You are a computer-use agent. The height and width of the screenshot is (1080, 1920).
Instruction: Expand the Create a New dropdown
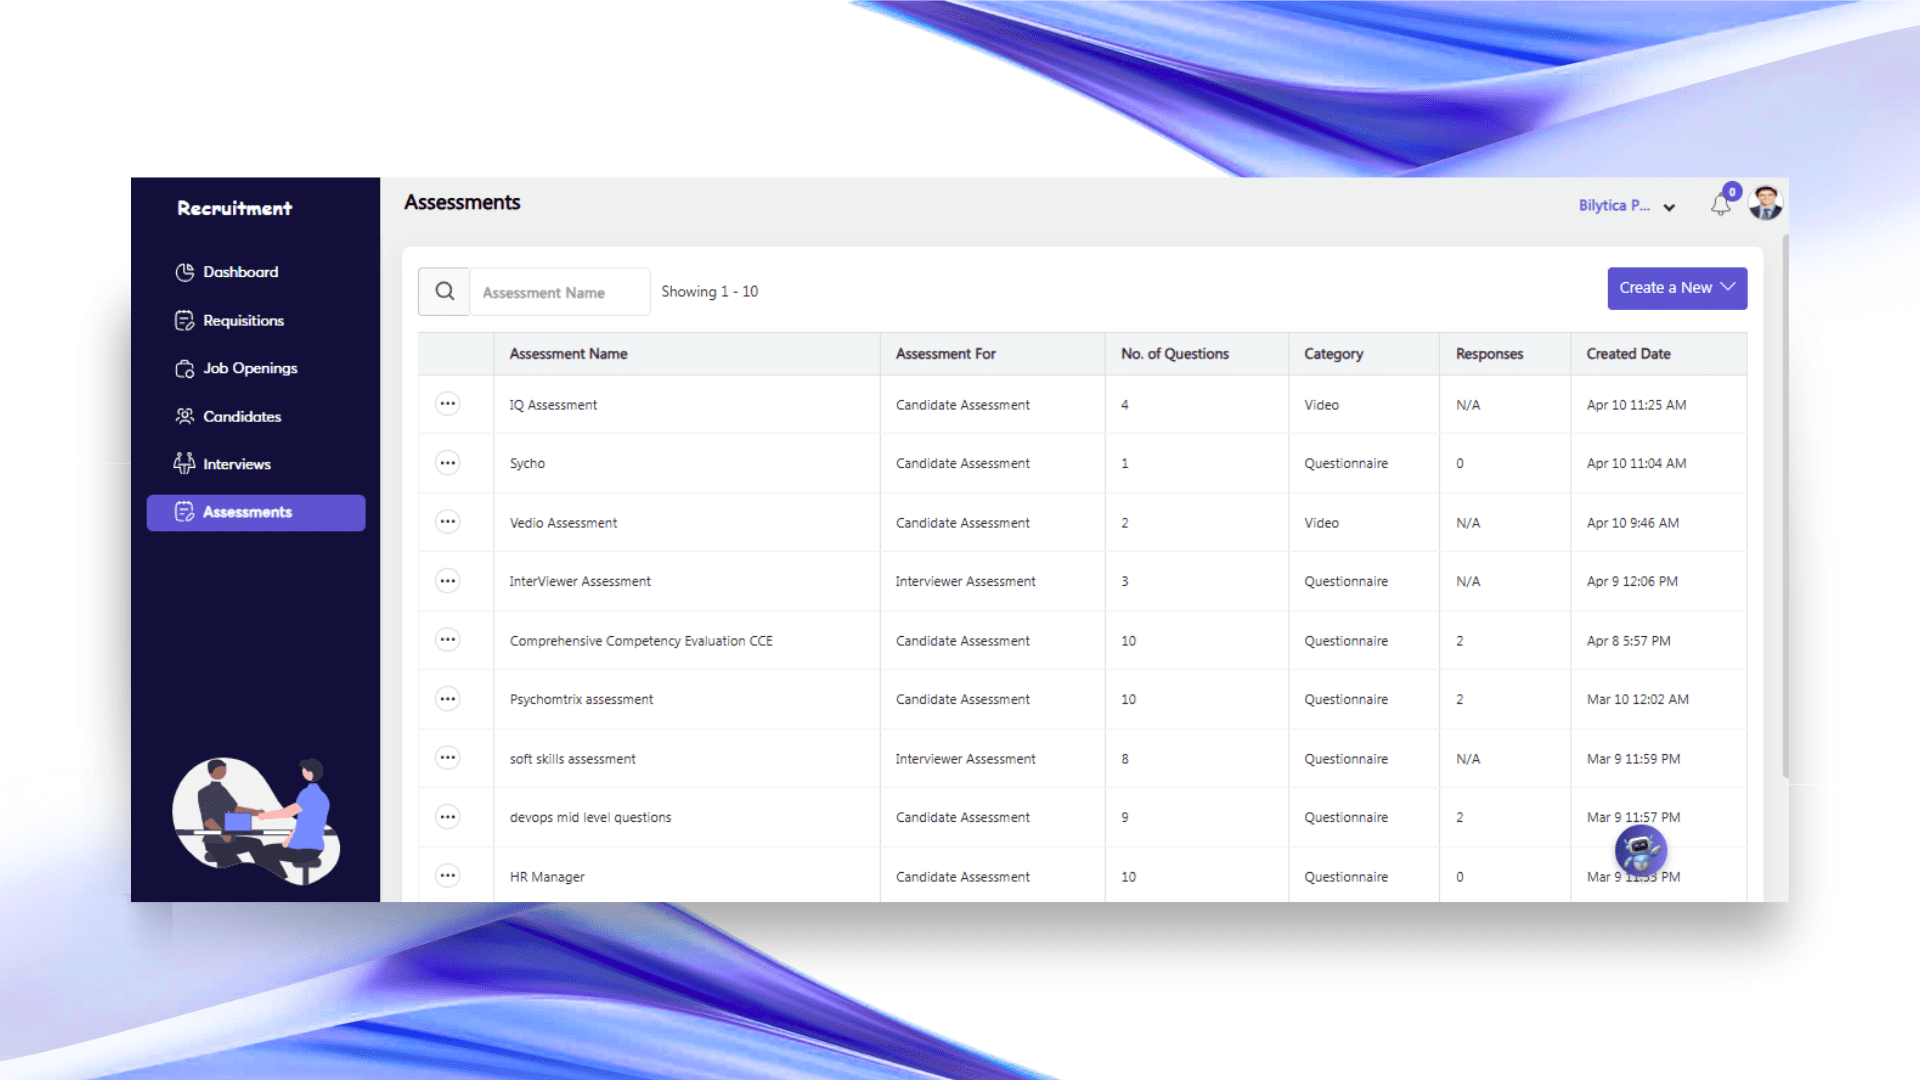(1677, 288)
